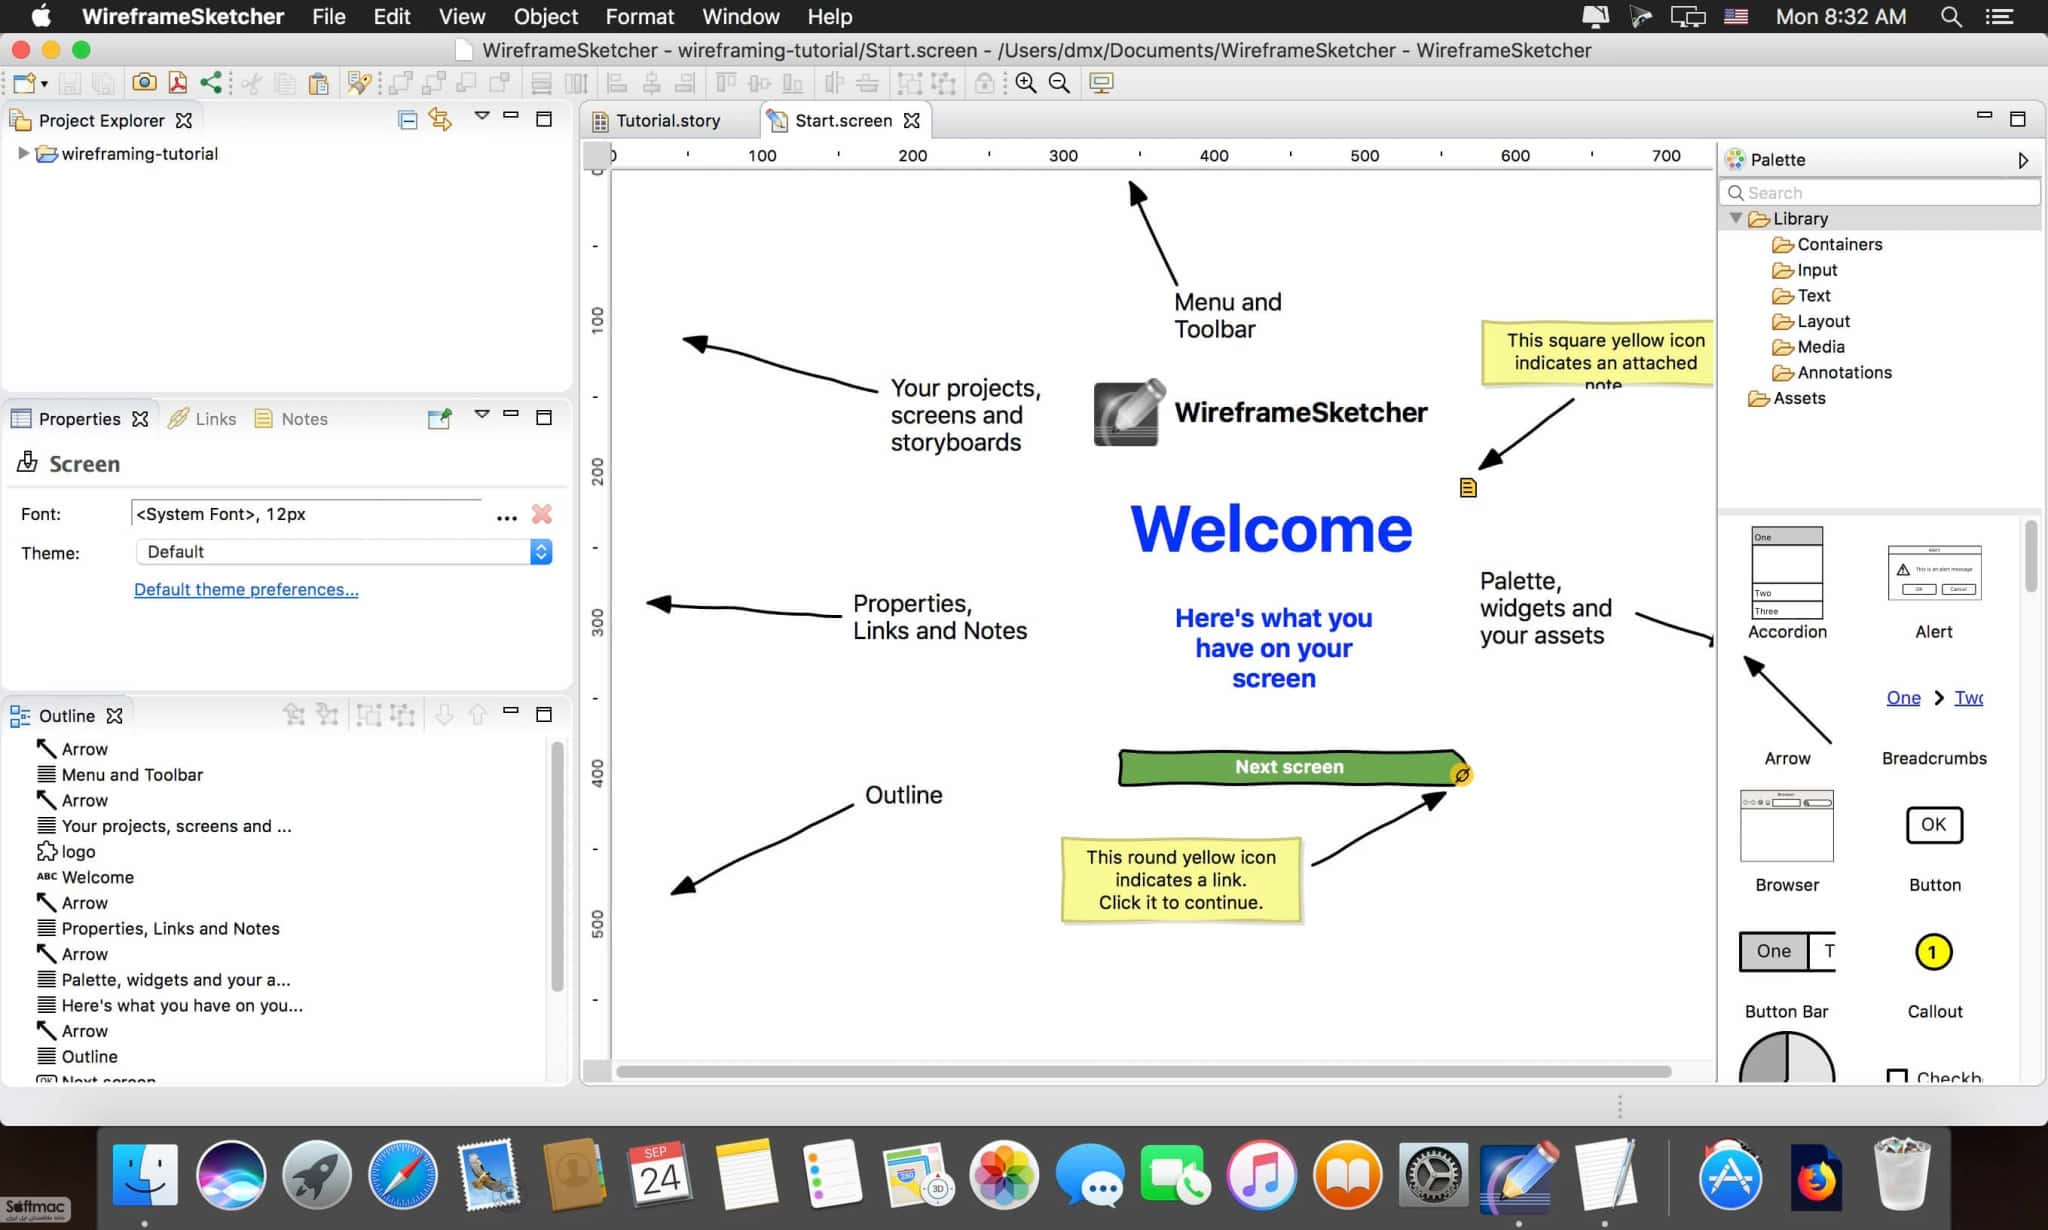Click the round yellow link icon on Next screen

1461,775
